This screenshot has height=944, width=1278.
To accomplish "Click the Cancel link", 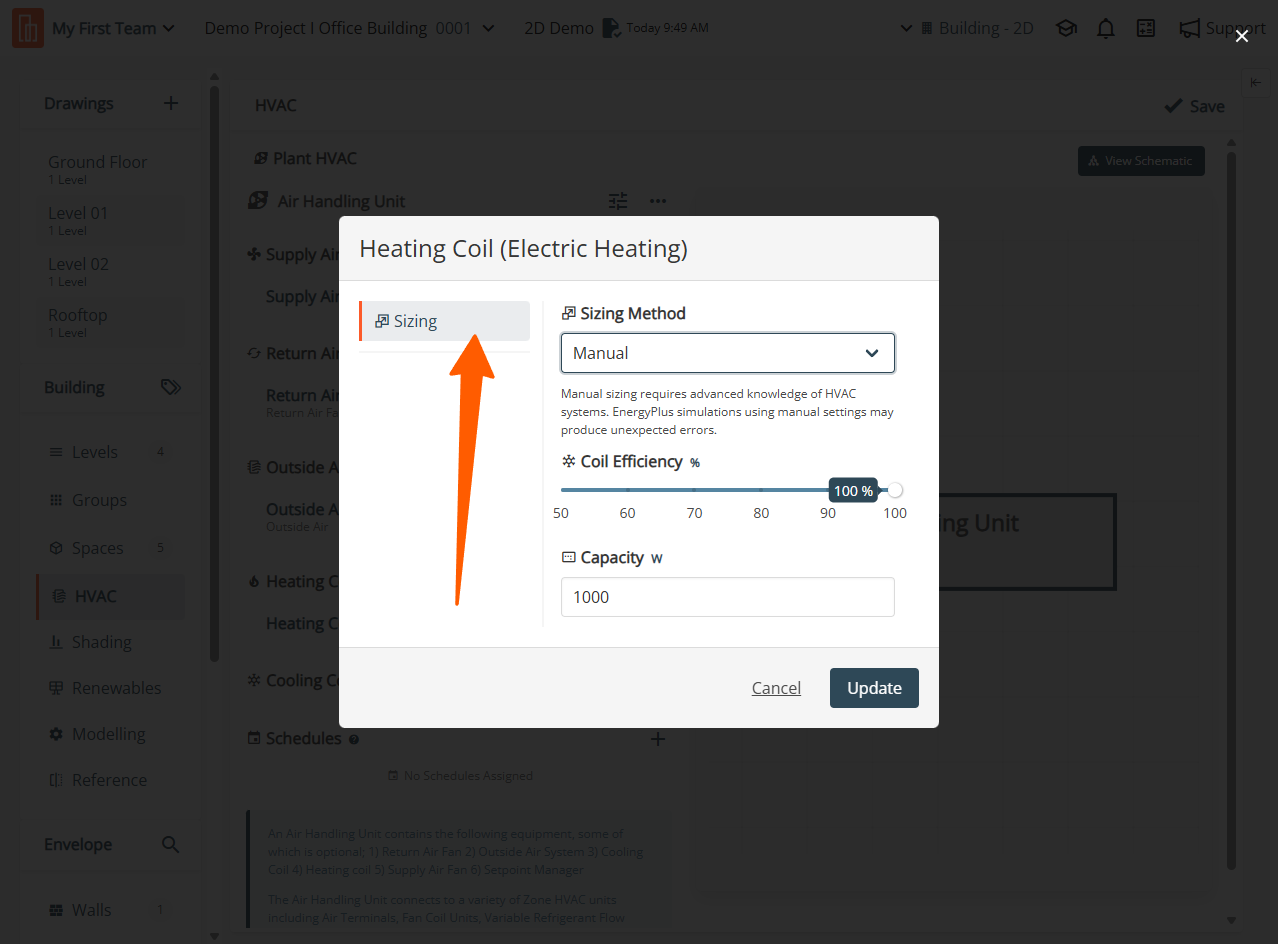I will (776, 688).
